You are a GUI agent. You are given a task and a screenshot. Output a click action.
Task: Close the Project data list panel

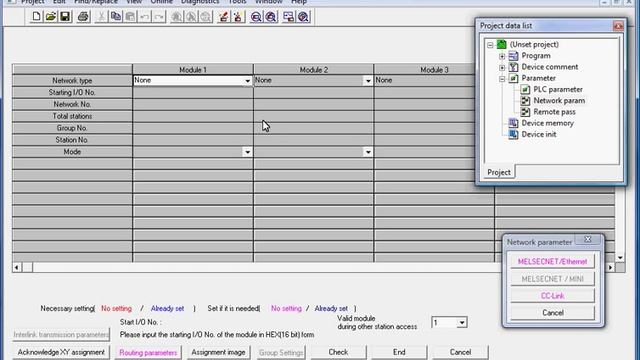click(618, 26)
